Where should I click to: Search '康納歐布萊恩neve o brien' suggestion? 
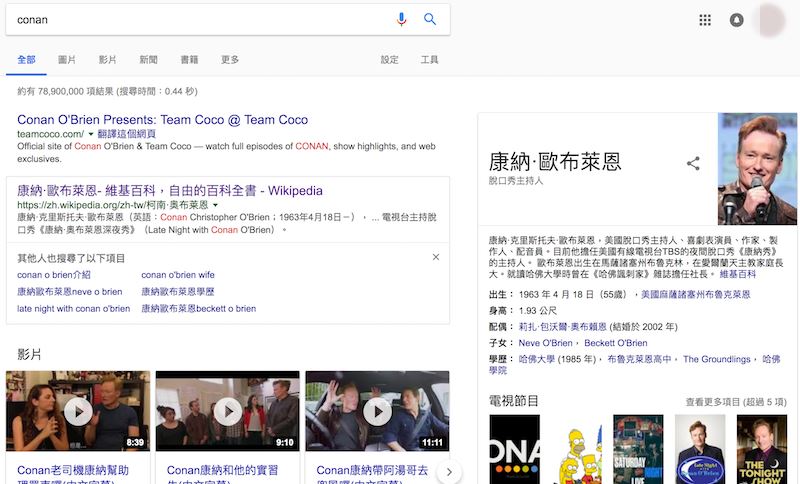tap(69, 292)
